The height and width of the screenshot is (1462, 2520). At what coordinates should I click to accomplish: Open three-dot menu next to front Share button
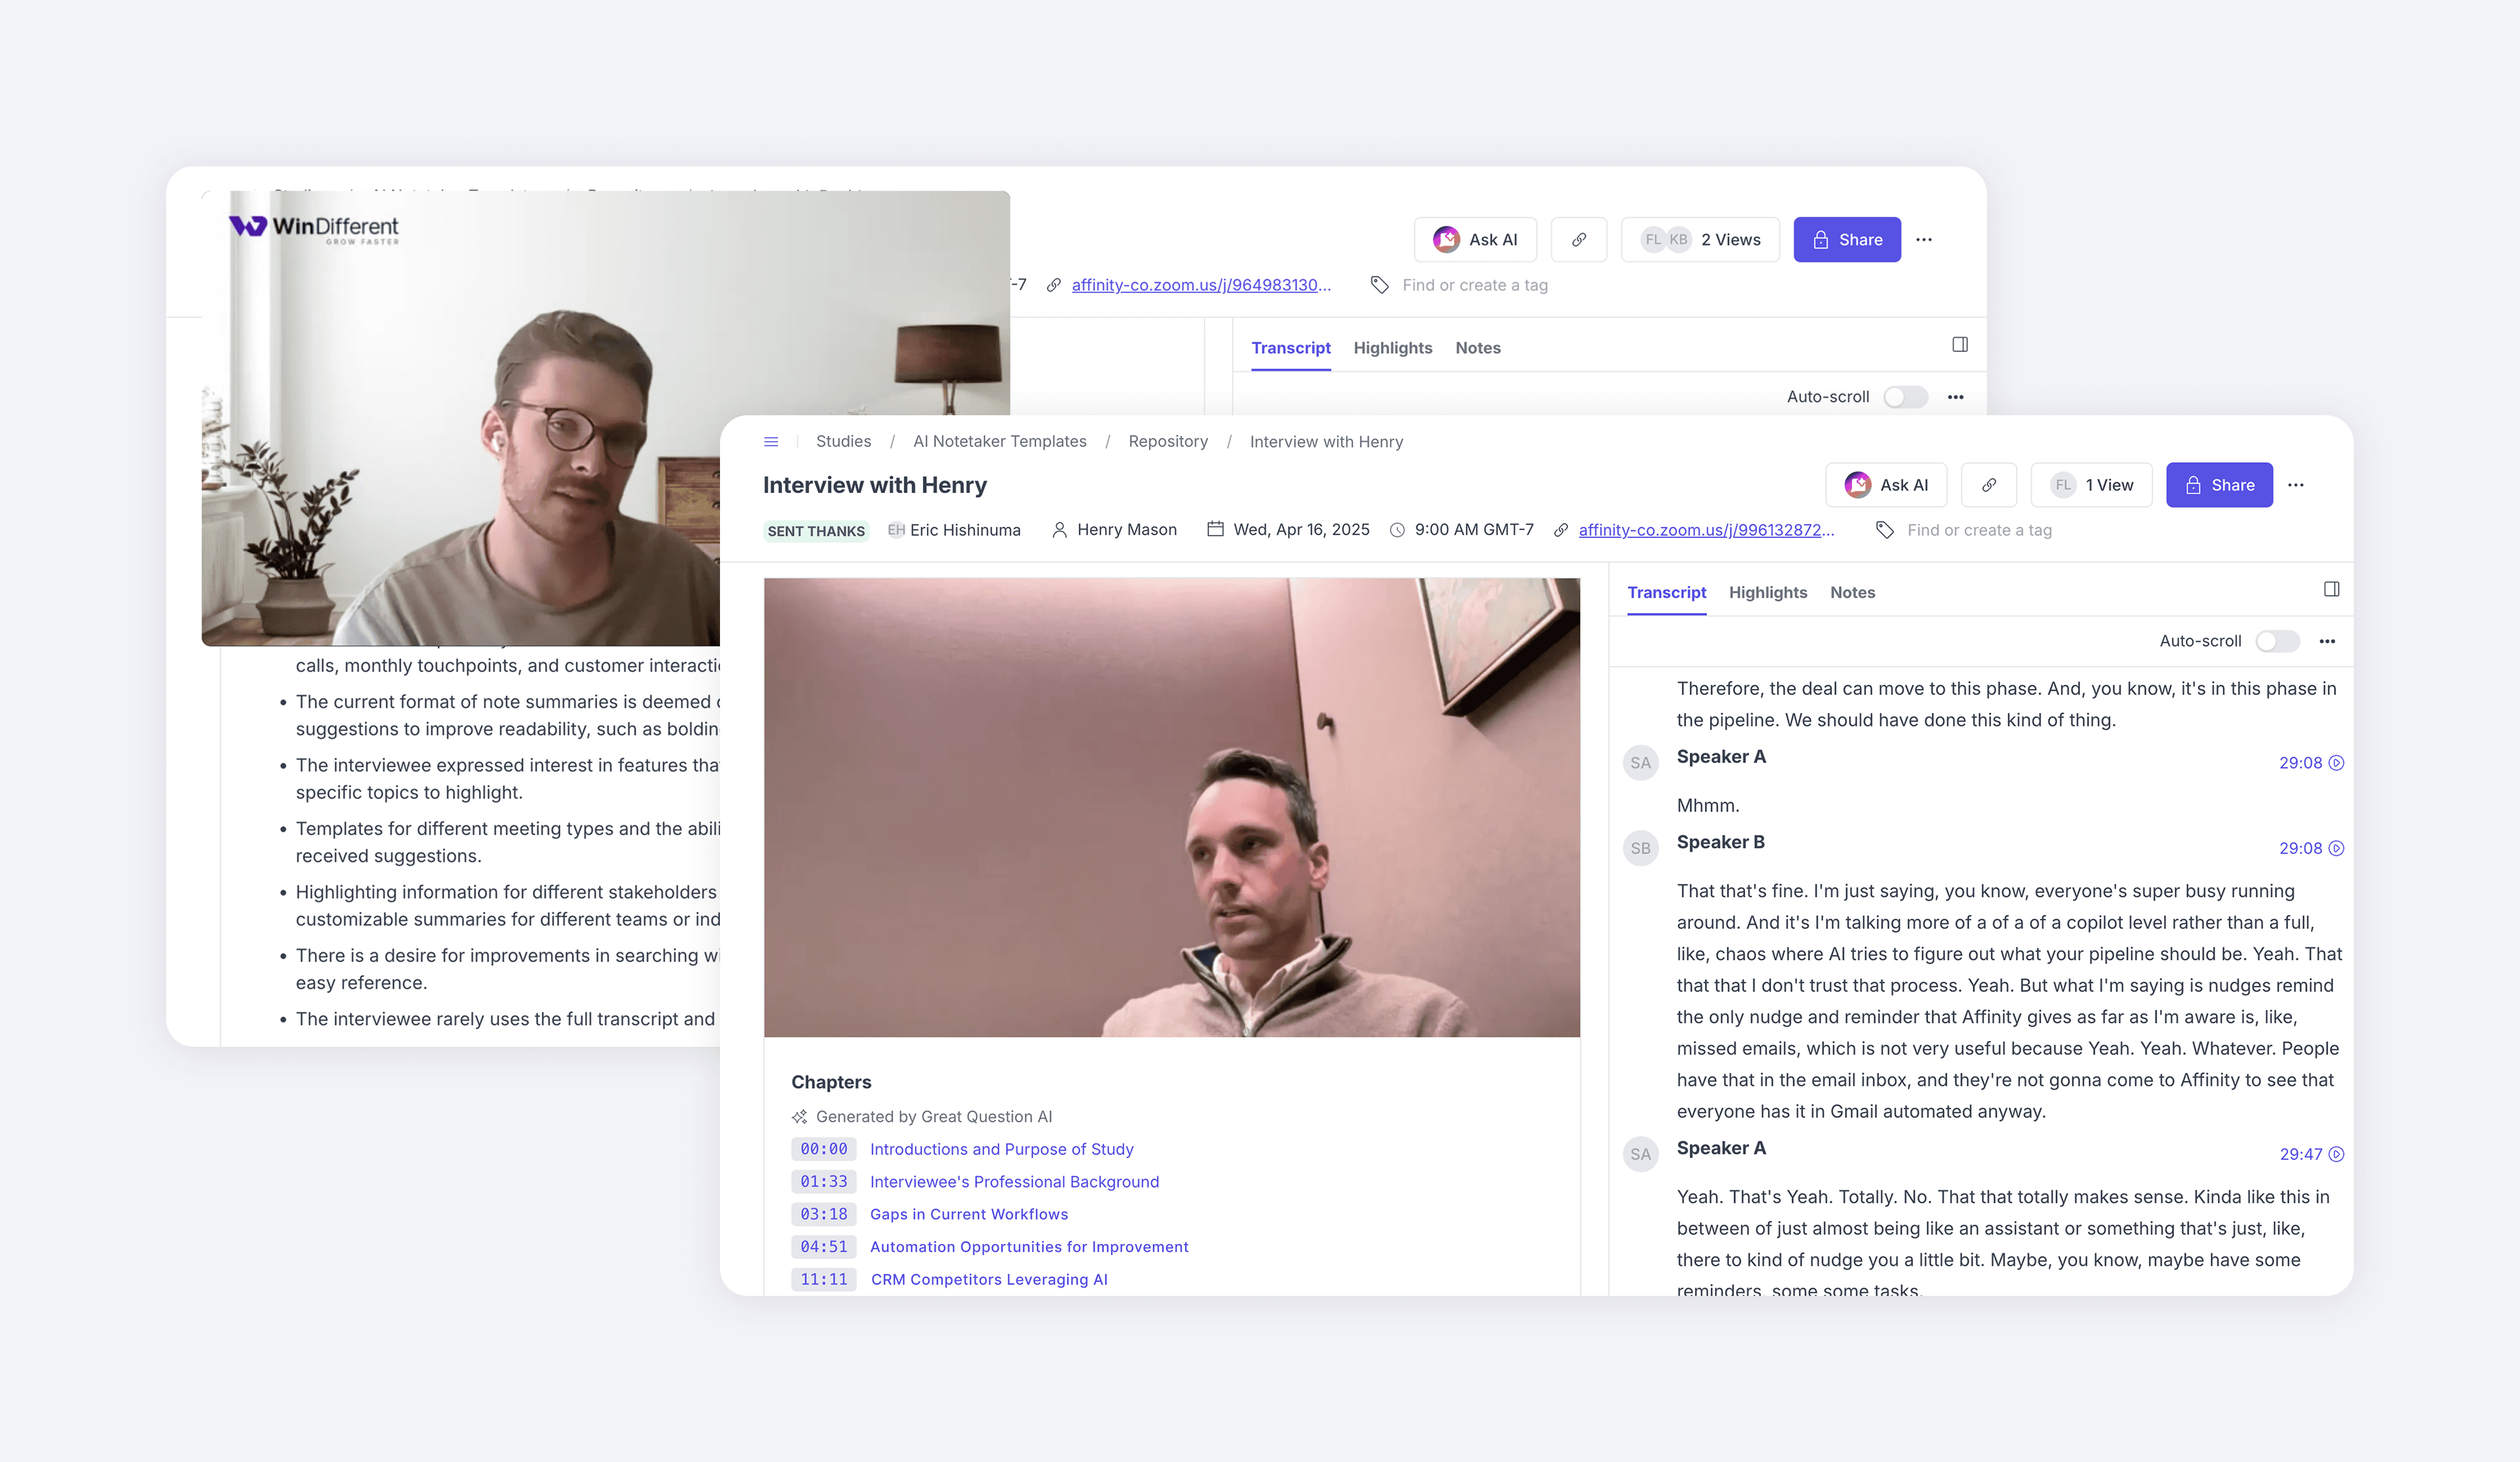(x=2296, y=485)
